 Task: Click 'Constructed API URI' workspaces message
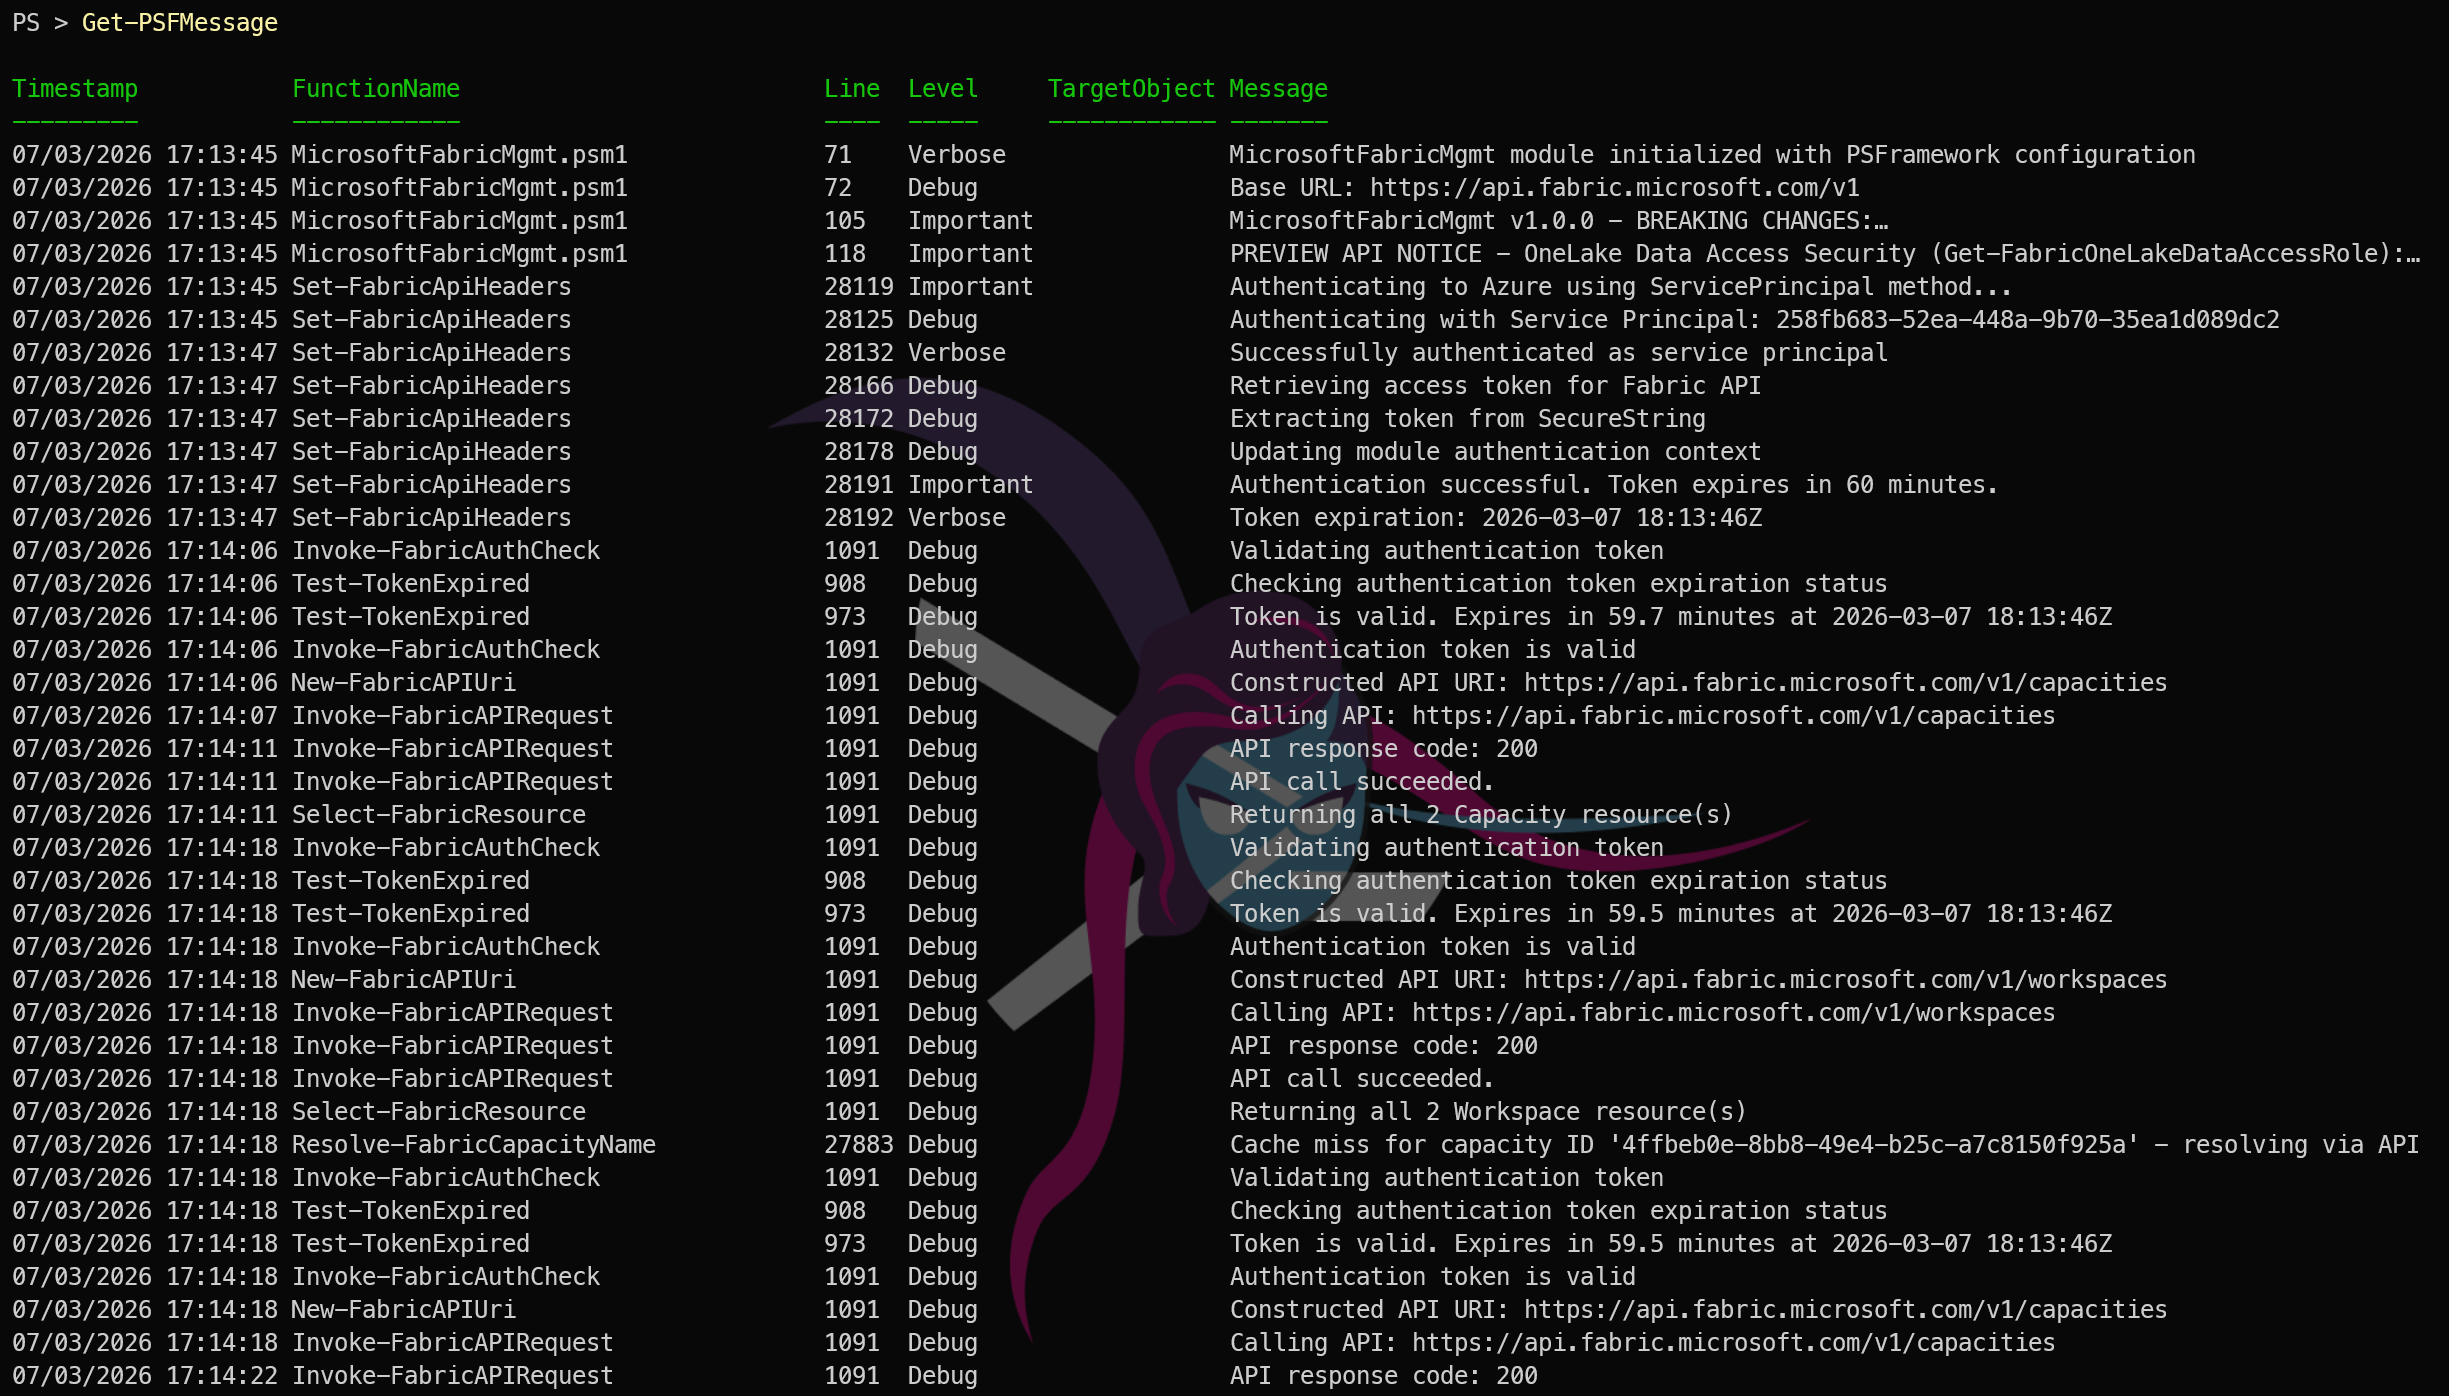pyautogui.click(x=1698, y=979)
